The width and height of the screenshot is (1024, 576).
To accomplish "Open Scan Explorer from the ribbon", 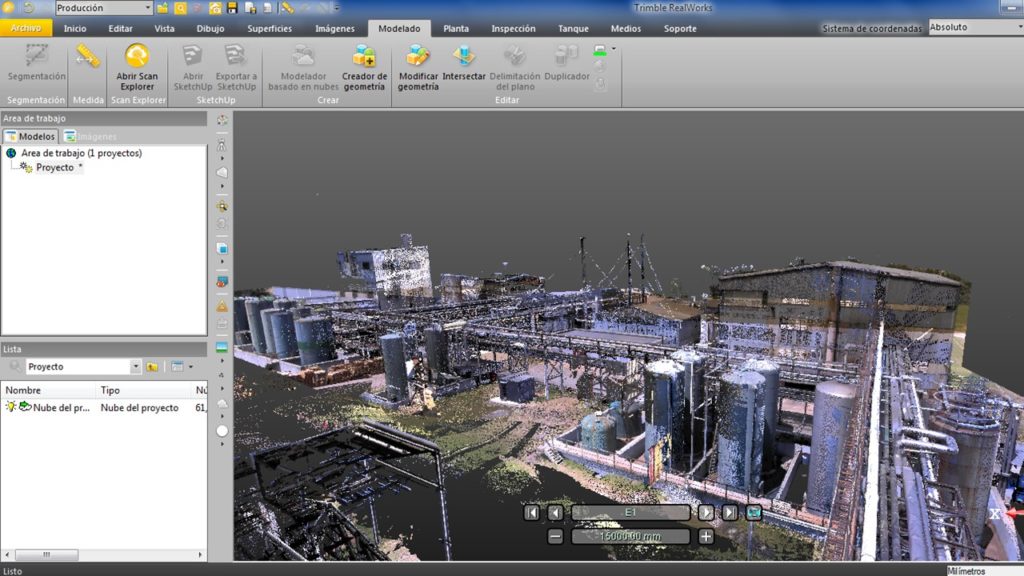I will click(137, 66).
